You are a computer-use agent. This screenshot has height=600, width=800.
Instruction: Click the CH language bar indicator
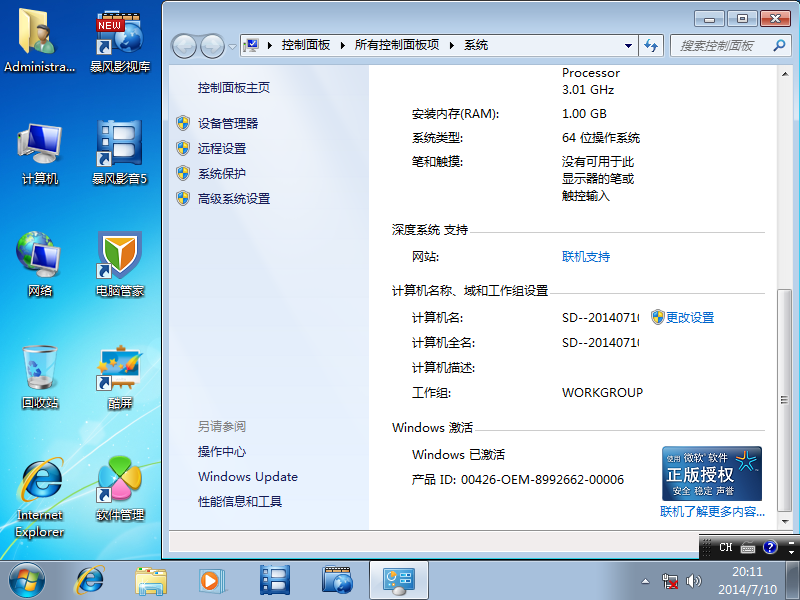[726, 547]
